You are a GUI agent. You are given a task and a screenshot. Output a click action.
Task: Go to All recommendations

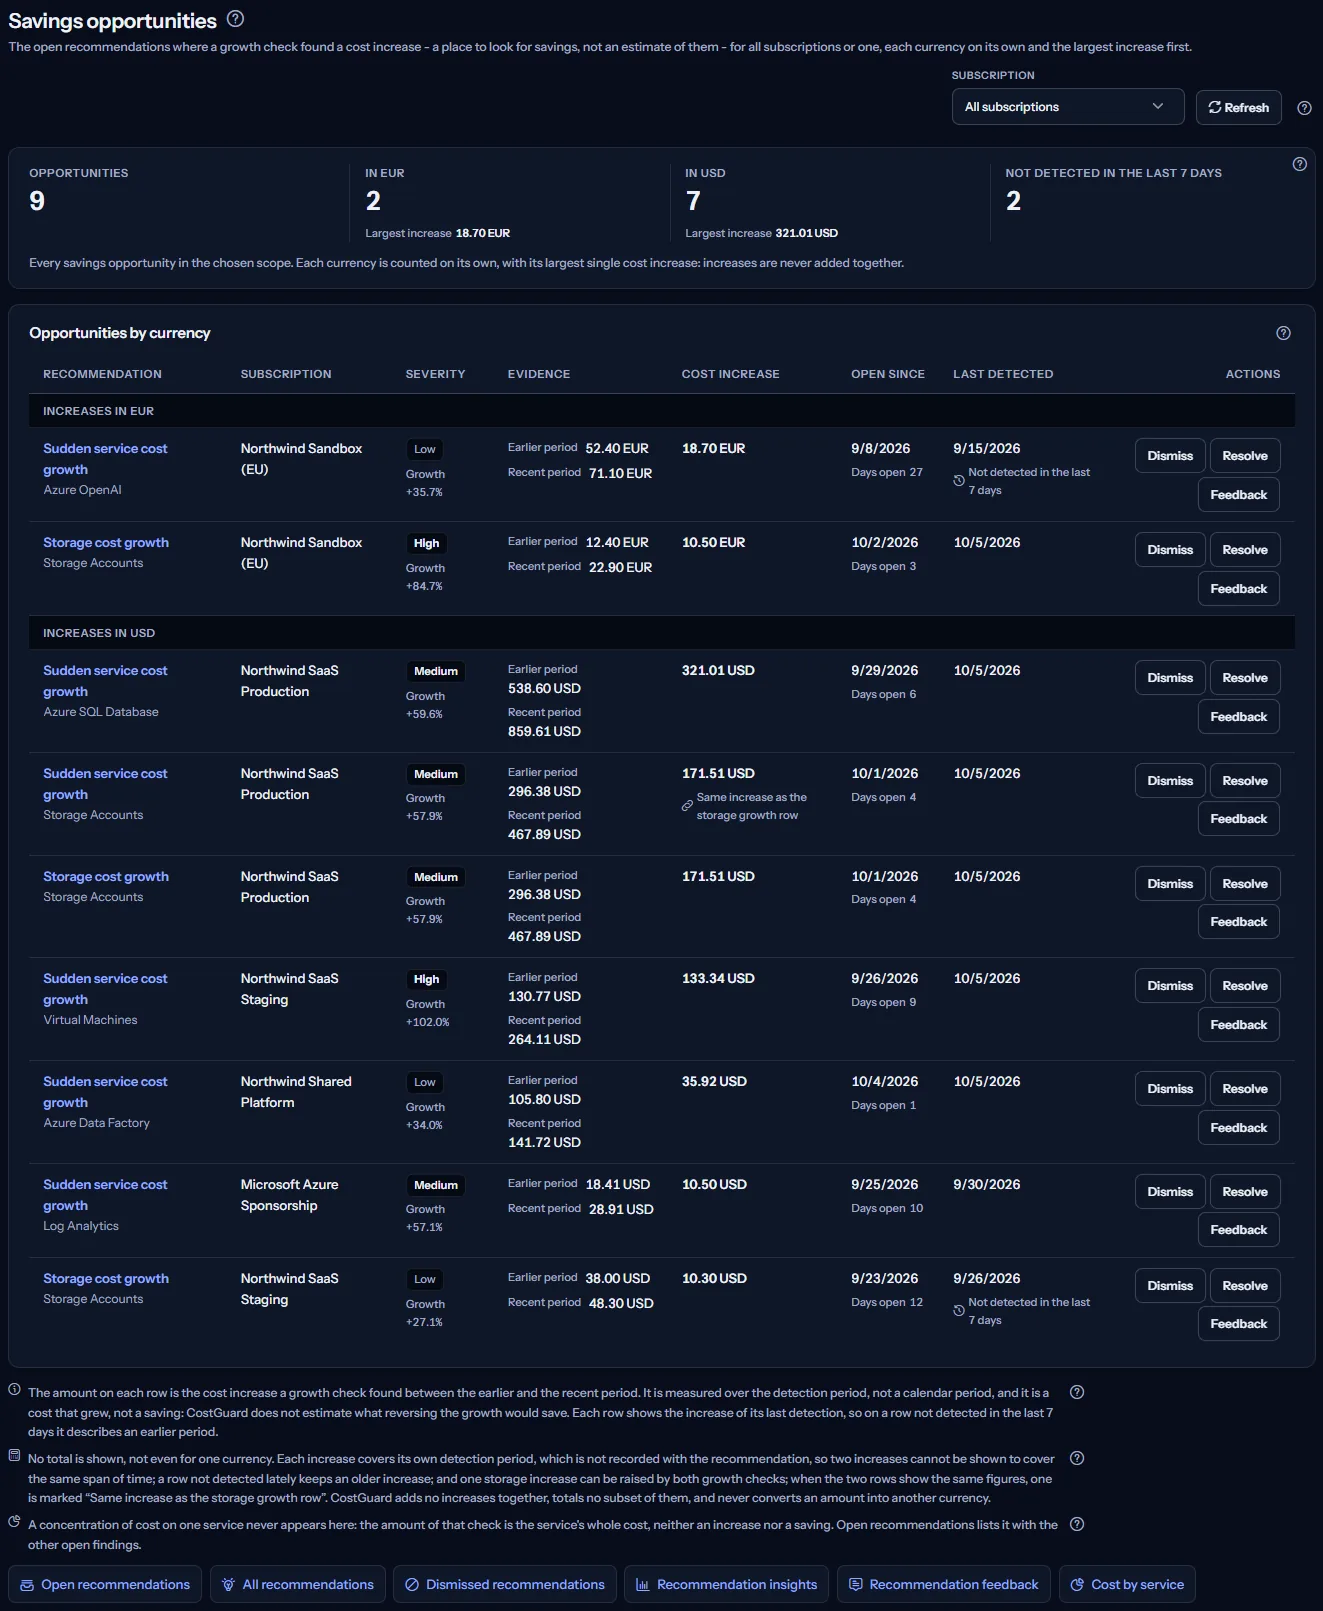298,1584
